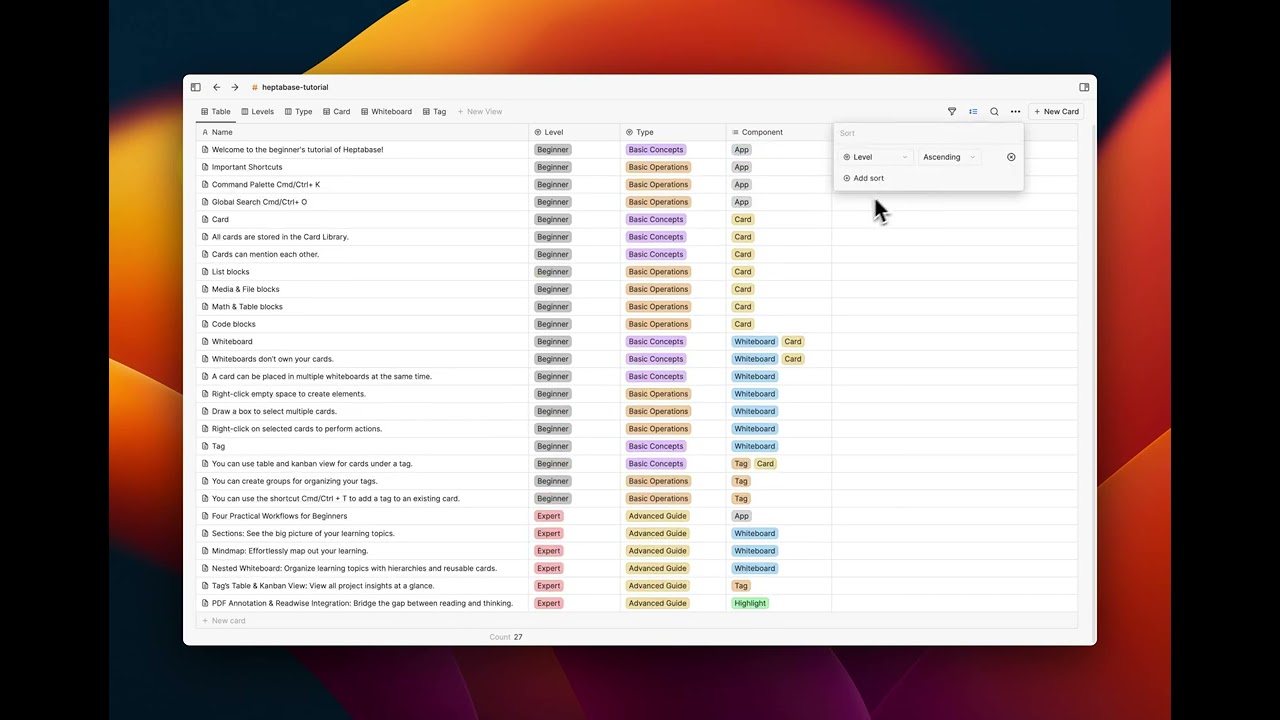The height and width of the screenshot is (720, 1280).
Task: Open the filter funnel icon
Action: tap(952, 112)
